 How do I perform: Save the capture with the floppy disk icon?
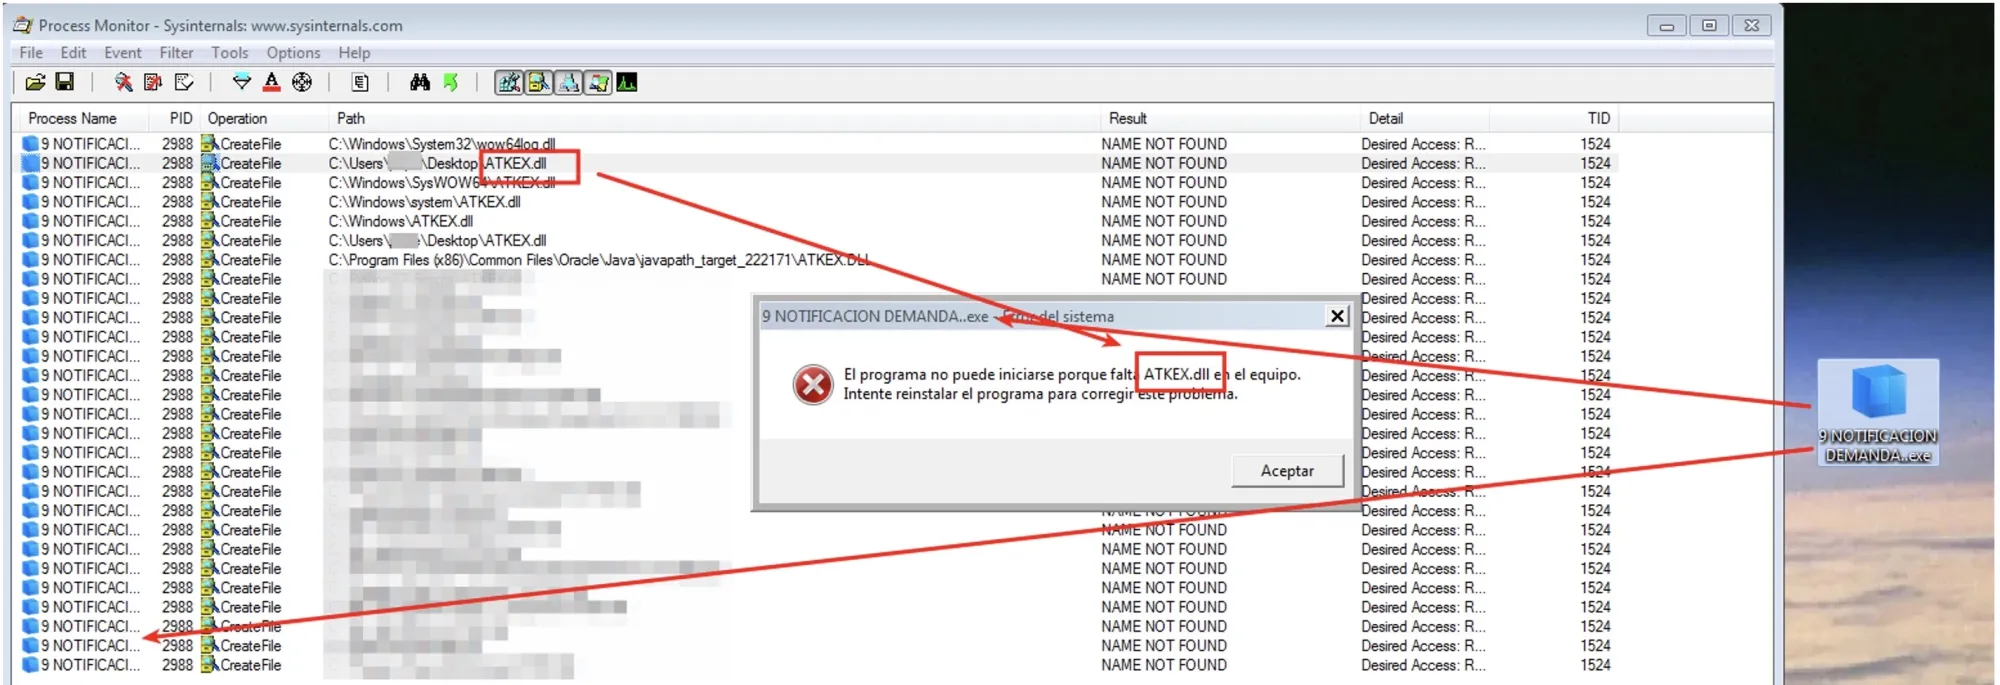click(x=65, y=82)
